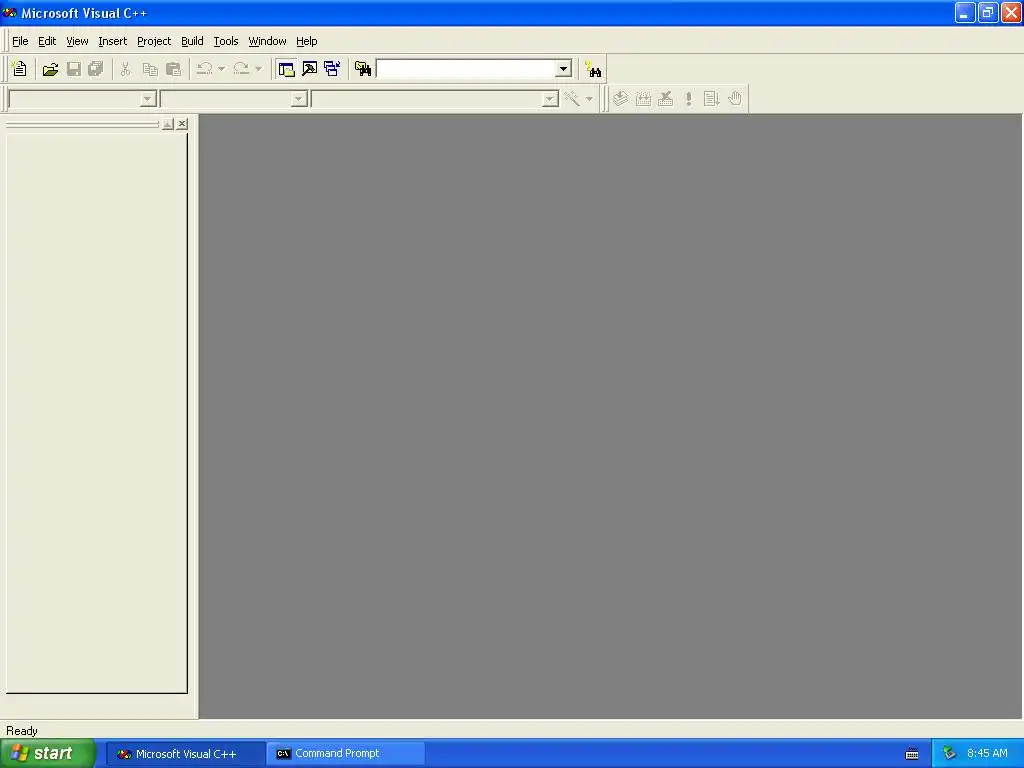Click the Copy icon in toolbar
Screen dimensions: 1024x768
[150, 69]
